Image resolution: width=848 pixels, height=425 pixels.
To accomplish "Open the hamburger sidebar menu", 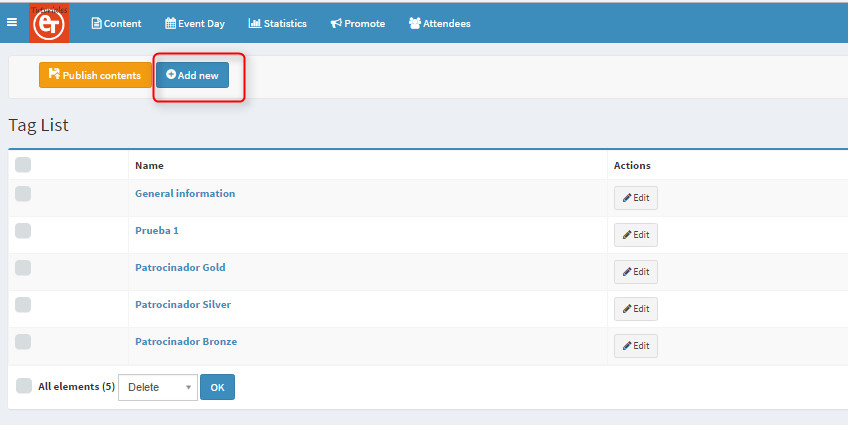I will click(12, 22).
